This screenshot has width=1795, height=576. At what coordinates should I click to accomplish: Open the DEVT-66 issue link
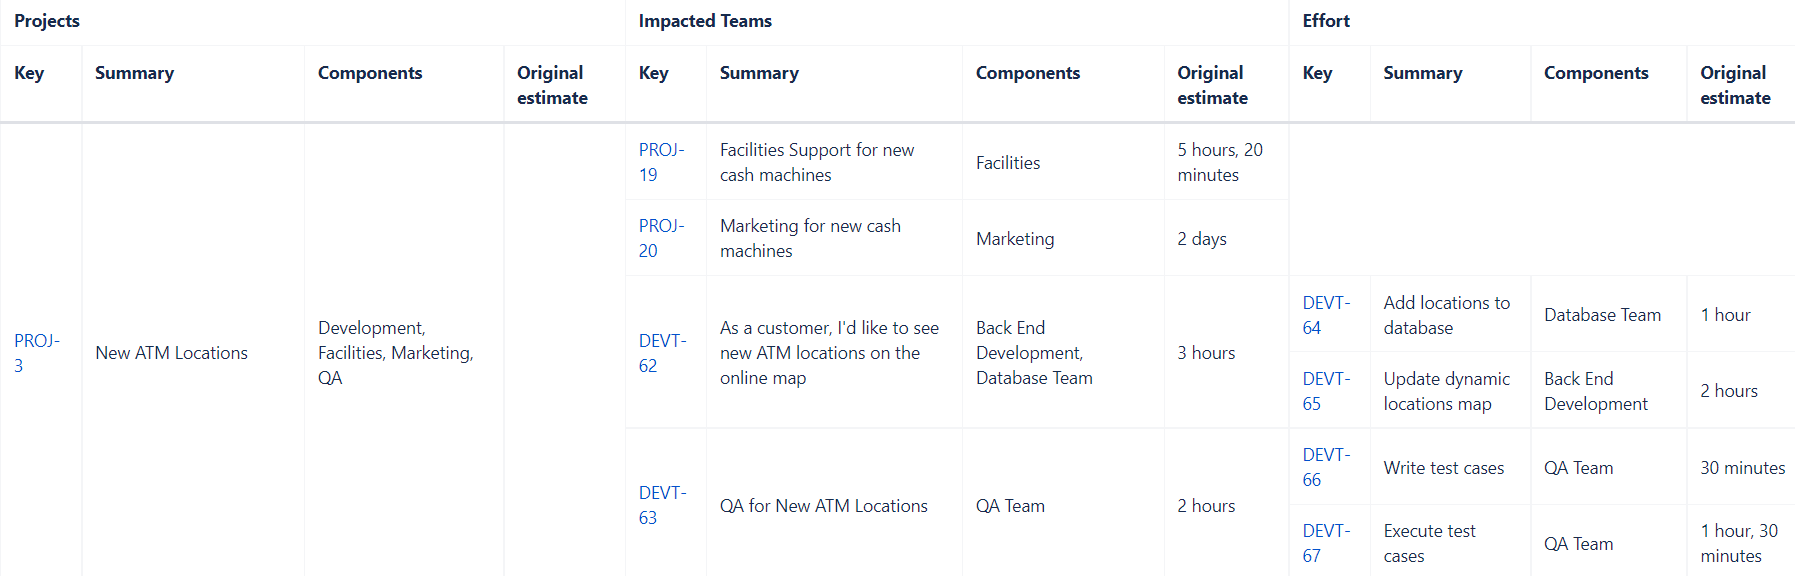(1326, 467)
